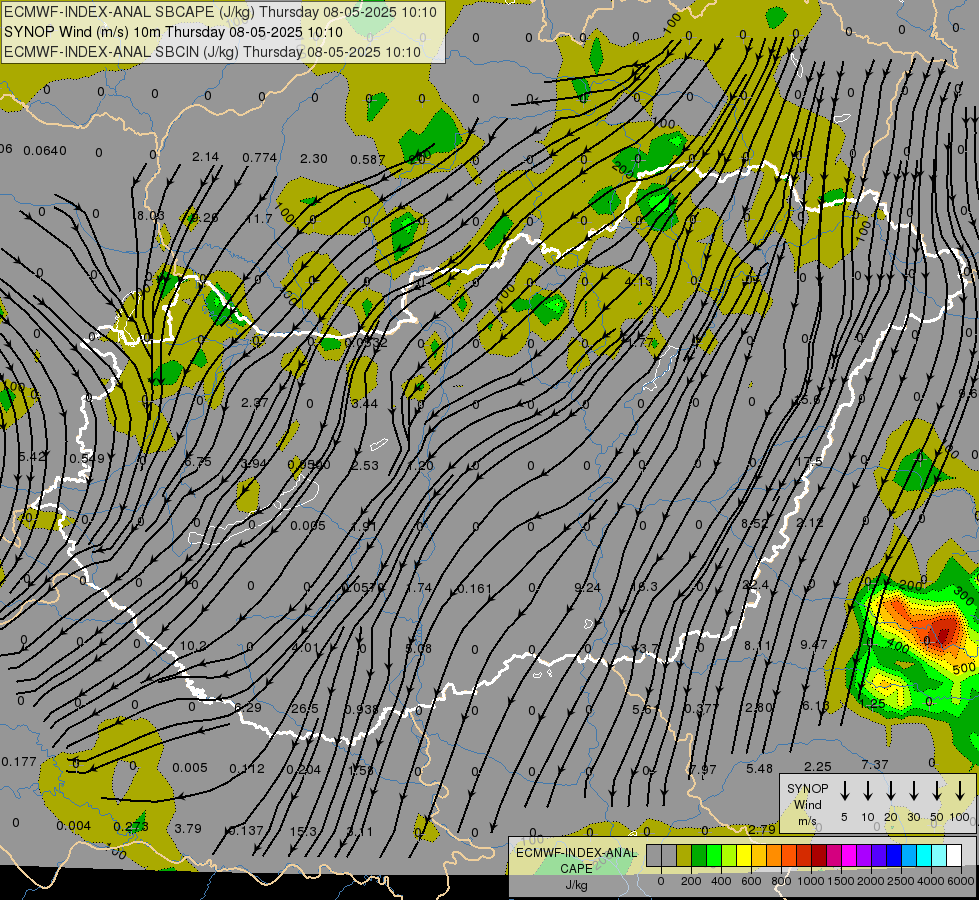Viewport: 979px width, 900px height.
Task: Click the map value 11.7
Action: pyautogui.click(x=259, y=219)
